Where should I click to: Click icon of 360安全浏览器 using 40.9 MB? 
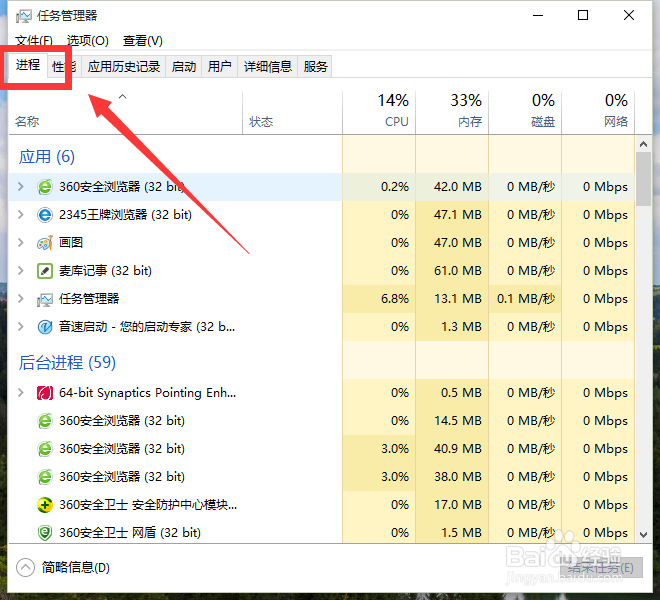45,449
